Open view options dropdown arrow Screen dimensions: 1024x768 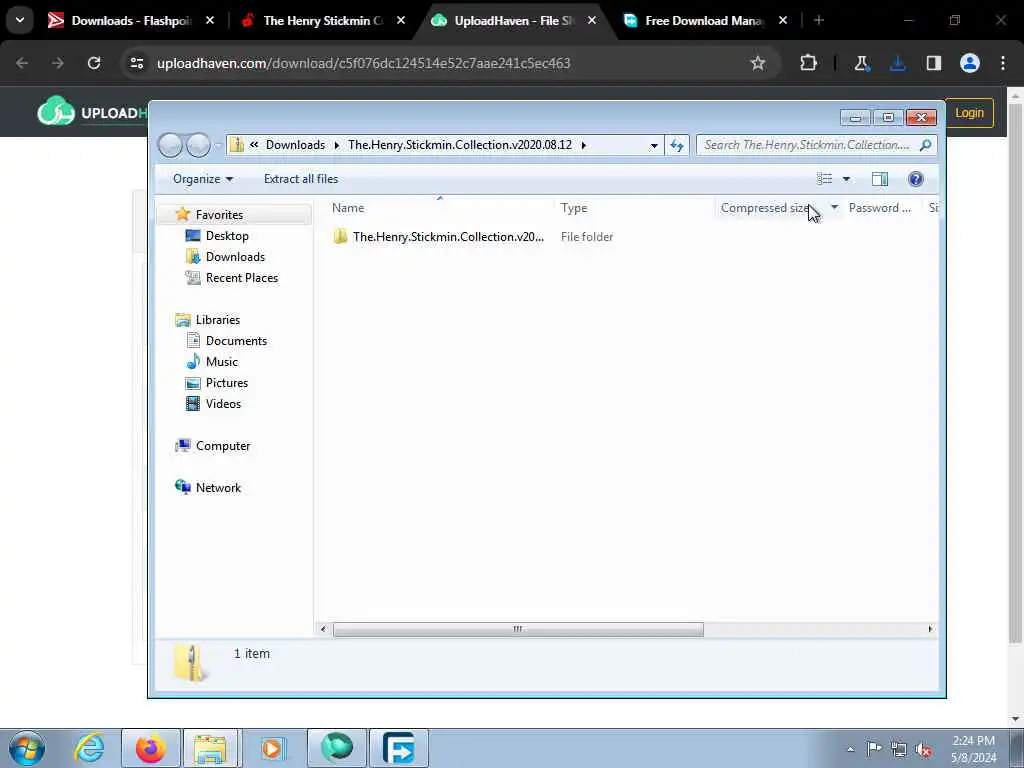(x=846, y=179)
